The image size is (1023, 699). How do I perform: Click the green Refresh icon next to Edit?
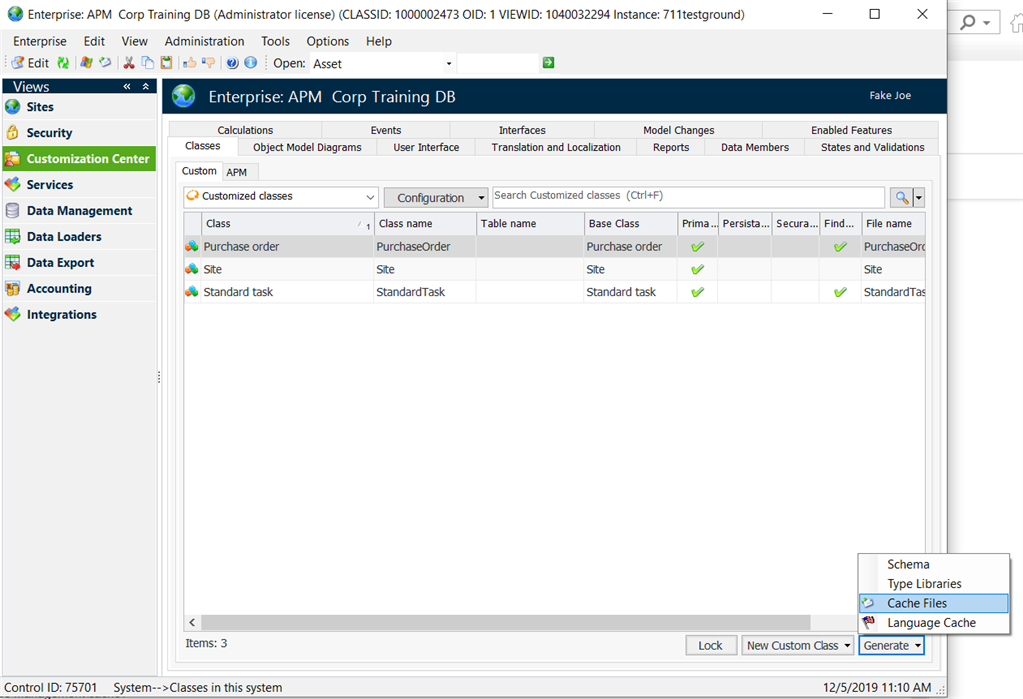[x=63, y=63]
